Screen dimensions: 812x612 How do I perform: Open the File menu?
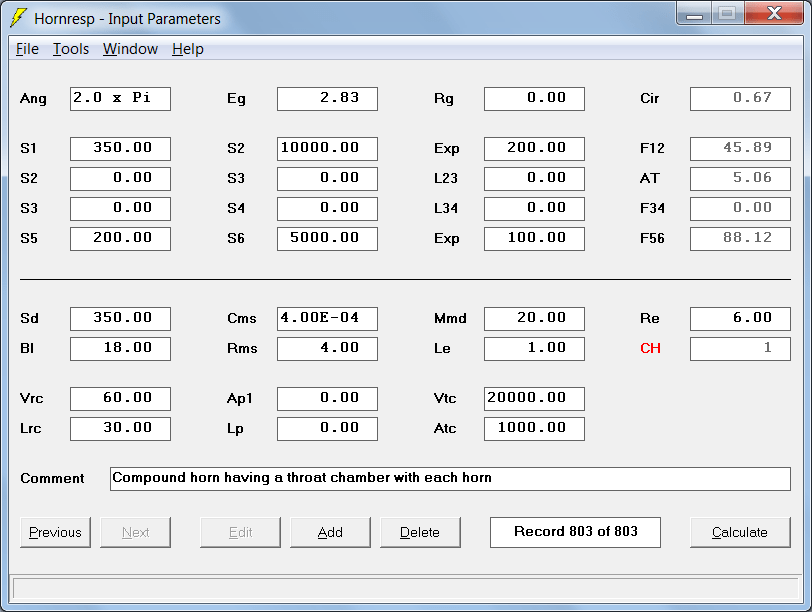tap(27, 49)
